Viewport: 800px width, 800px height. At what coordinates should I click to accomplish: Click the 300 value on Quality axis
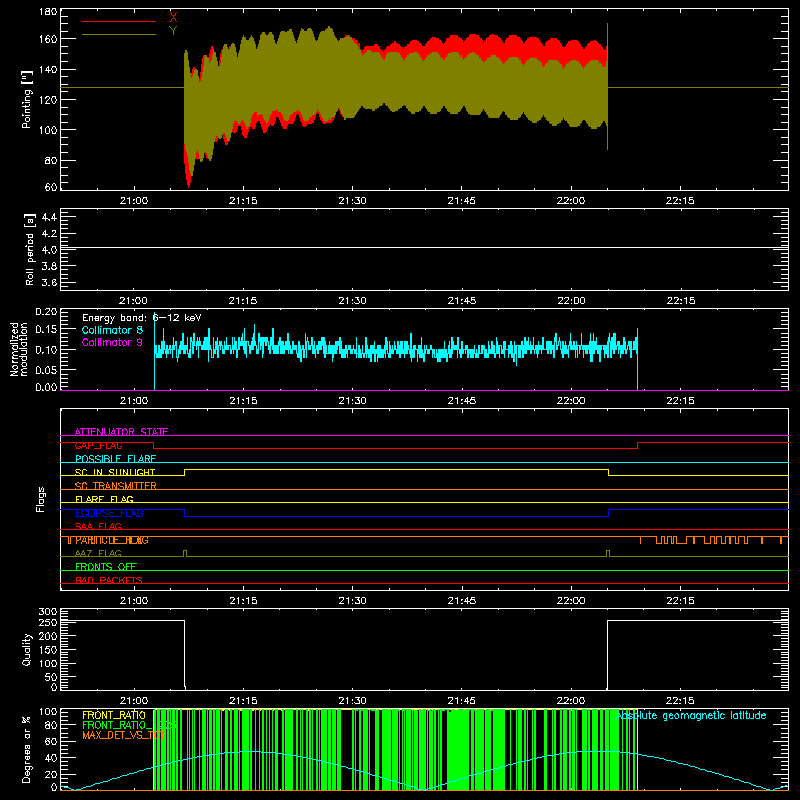coord(48,612)
